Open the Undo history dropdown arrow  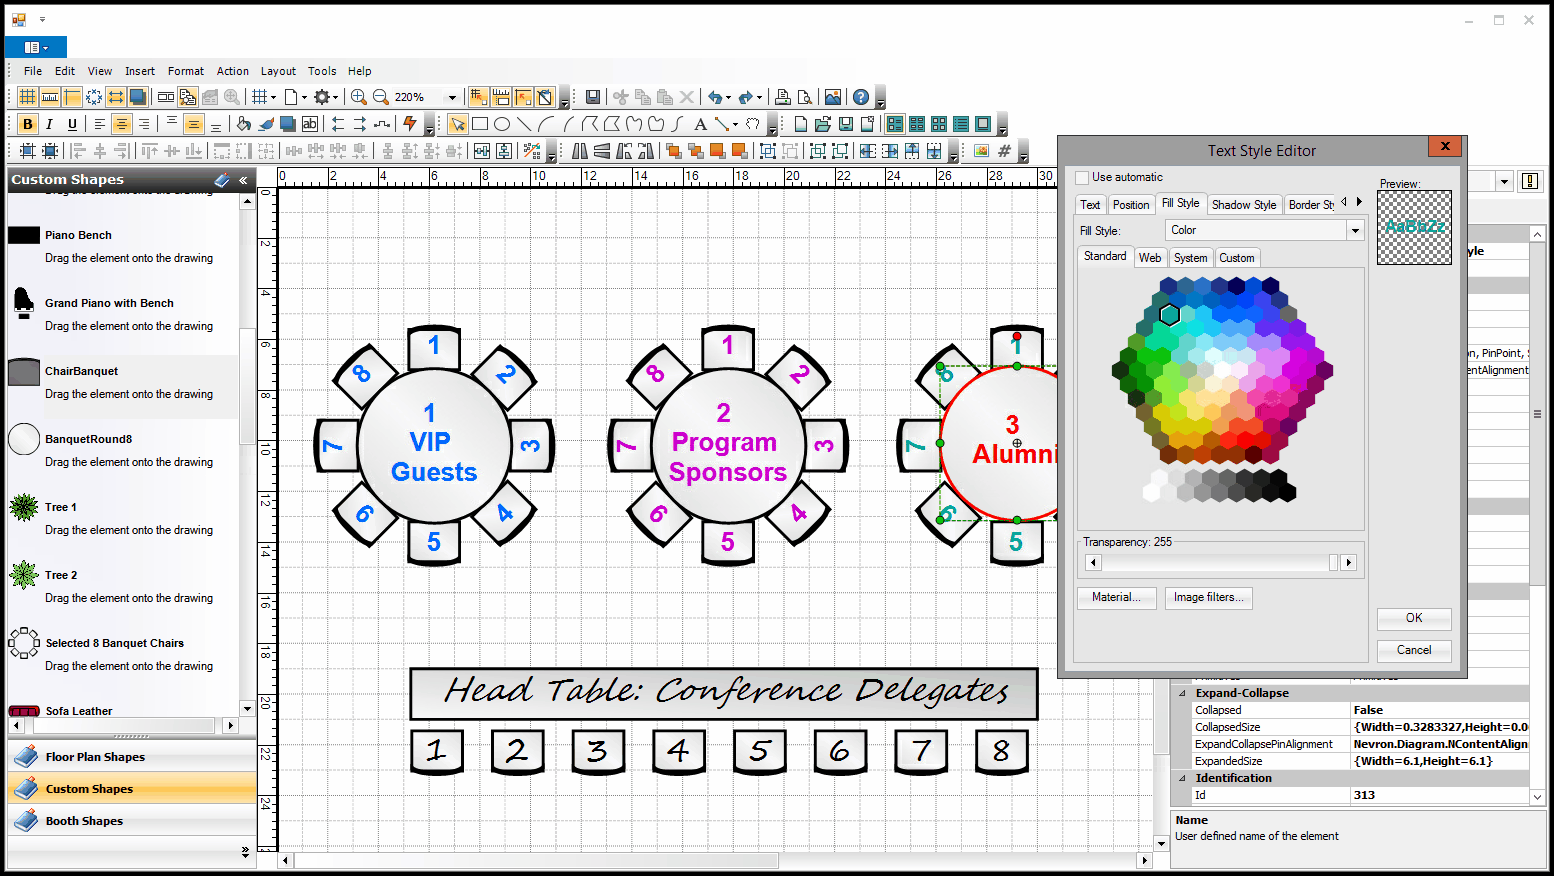pos(728,98)
